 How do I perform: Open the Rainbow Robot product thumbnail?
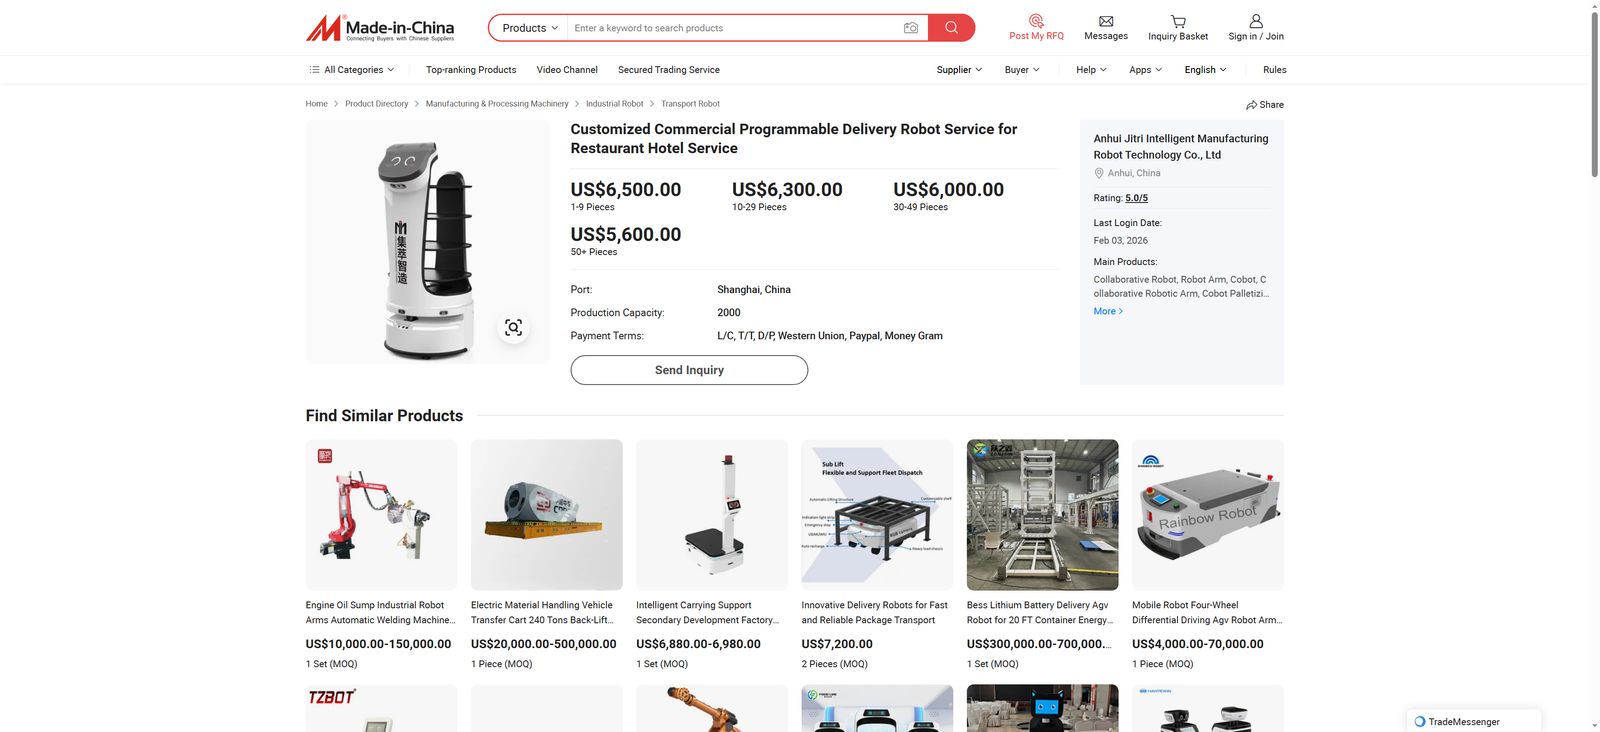coord(1207,515)
